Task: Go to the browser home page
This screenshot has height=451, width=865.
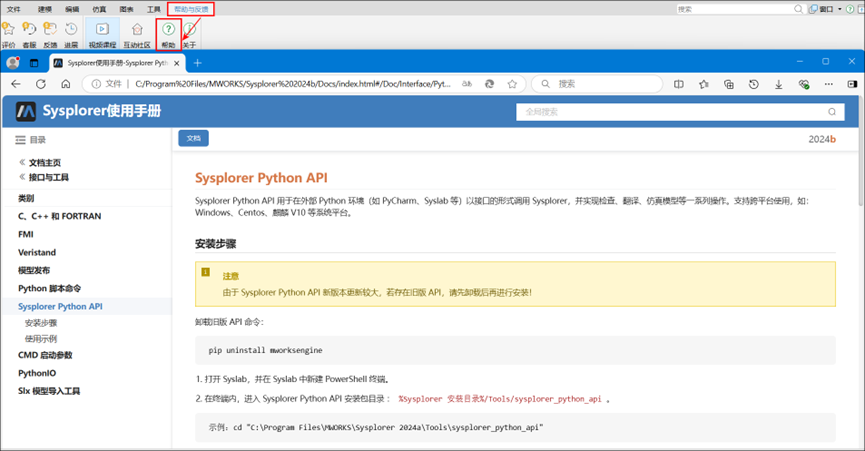Action: 66,84
